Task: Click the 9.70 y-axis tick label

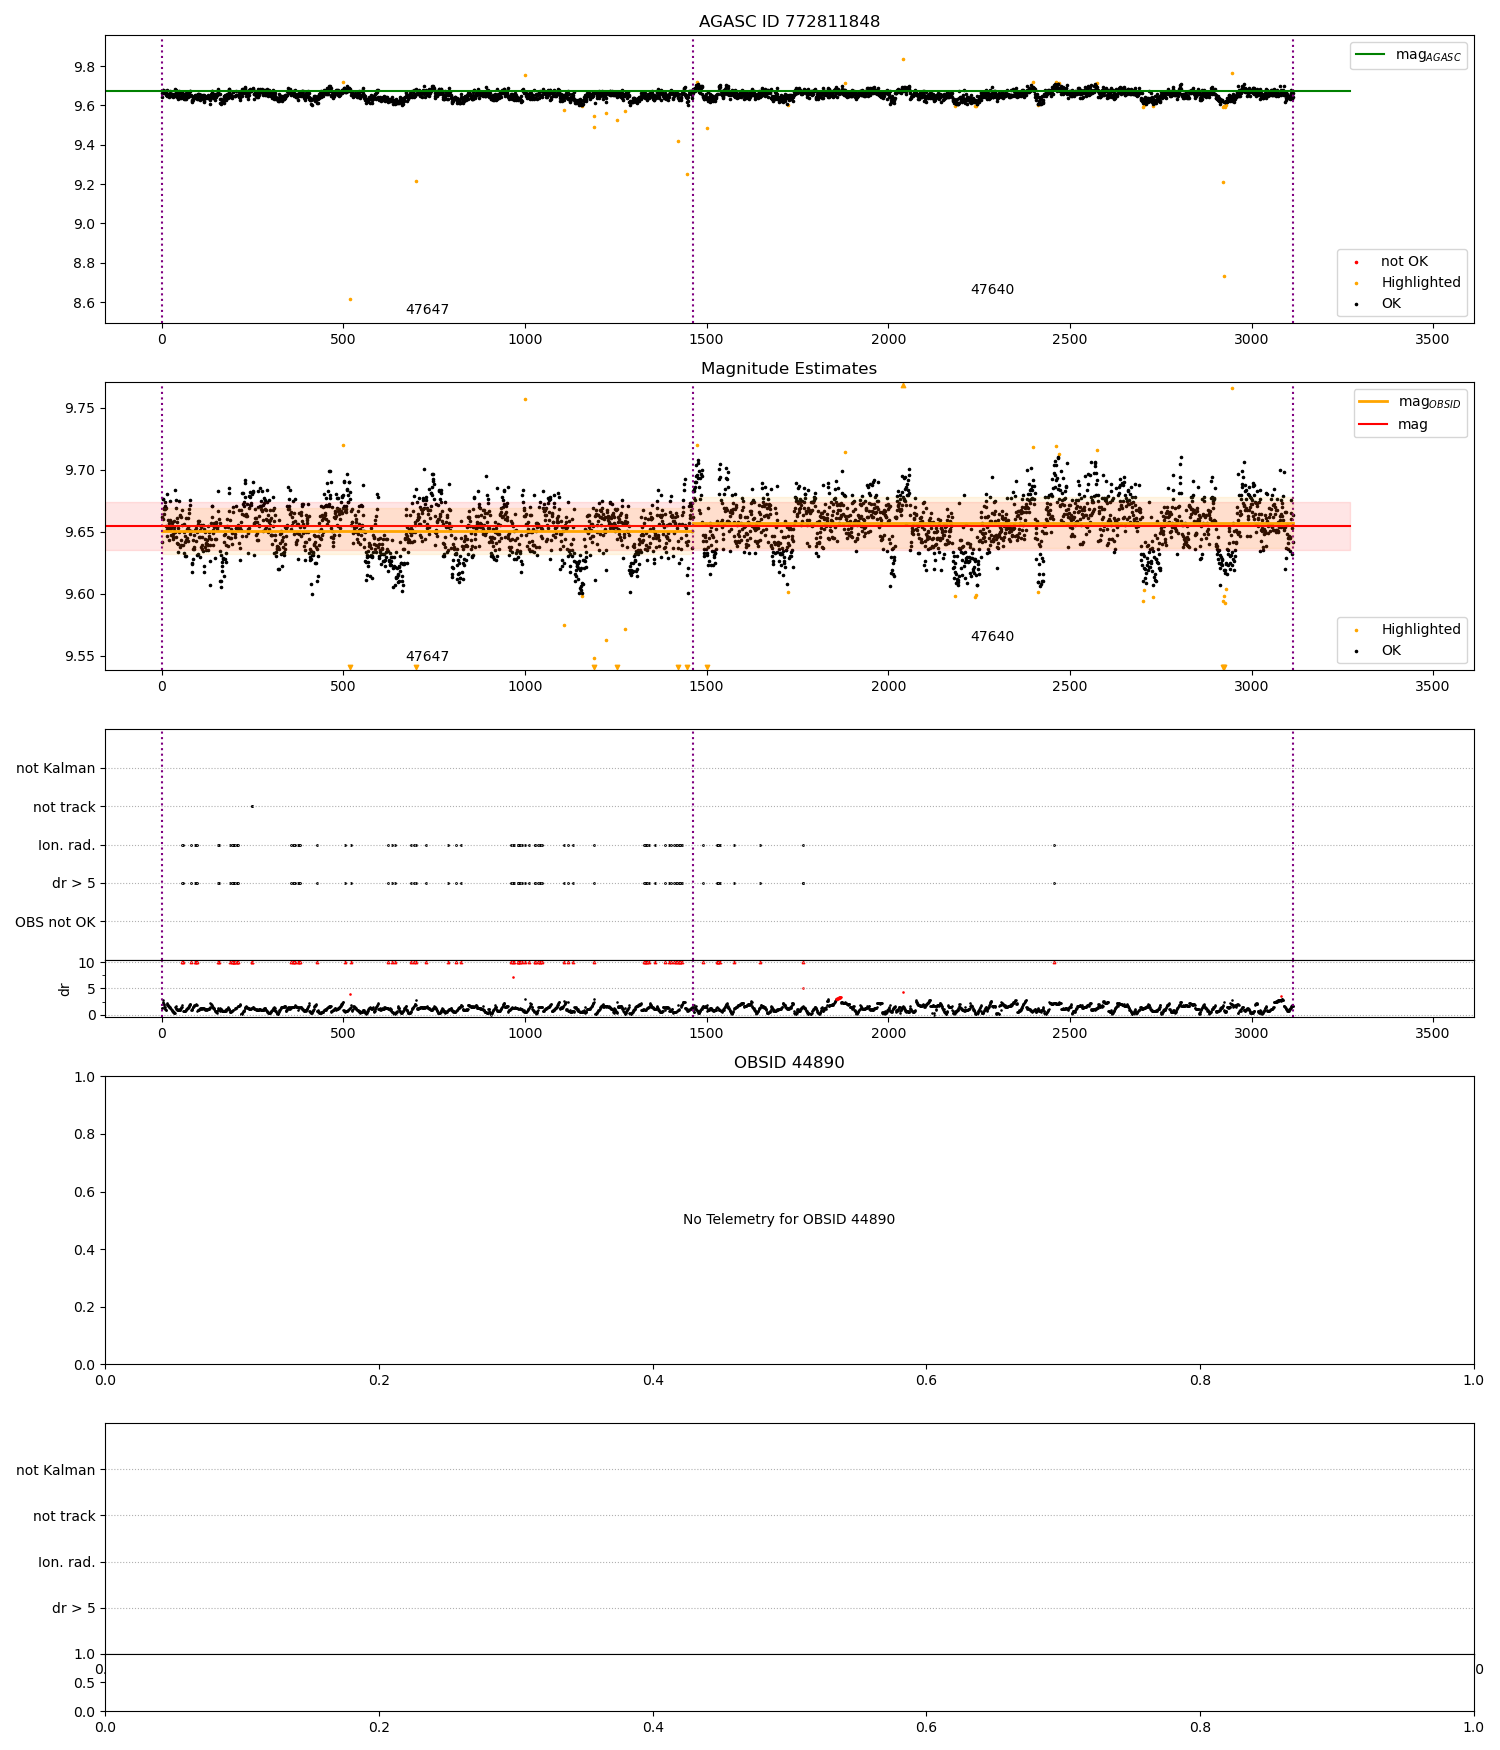Action: (80, 470)
